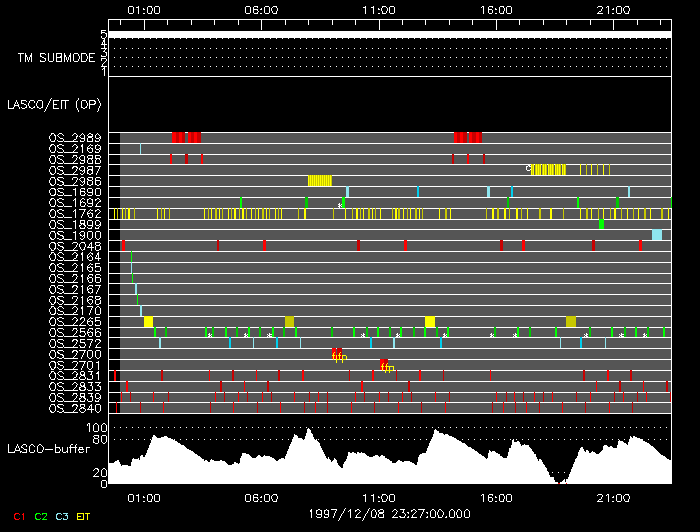Image resolution: width=700 pixels, height=532 pixels.
Task: Click the 06:00 label on top axis
Action: click(x=261, y=9)
